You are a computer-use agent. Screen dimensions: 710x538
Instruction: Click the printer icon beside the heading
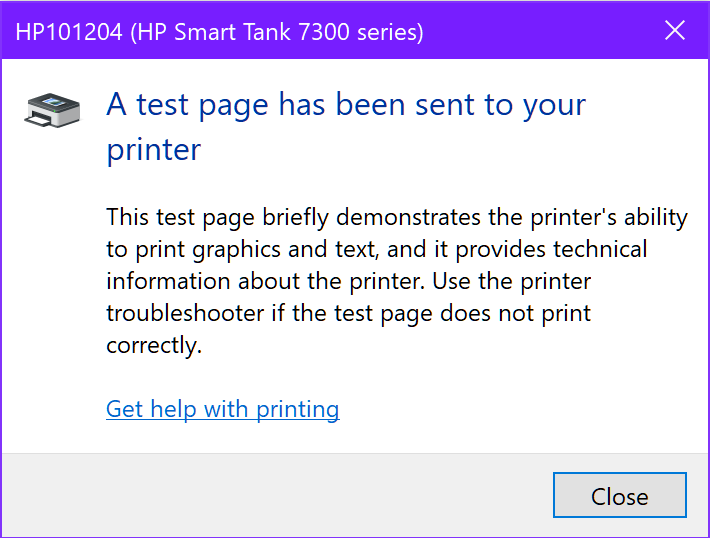tap(52, 110)
